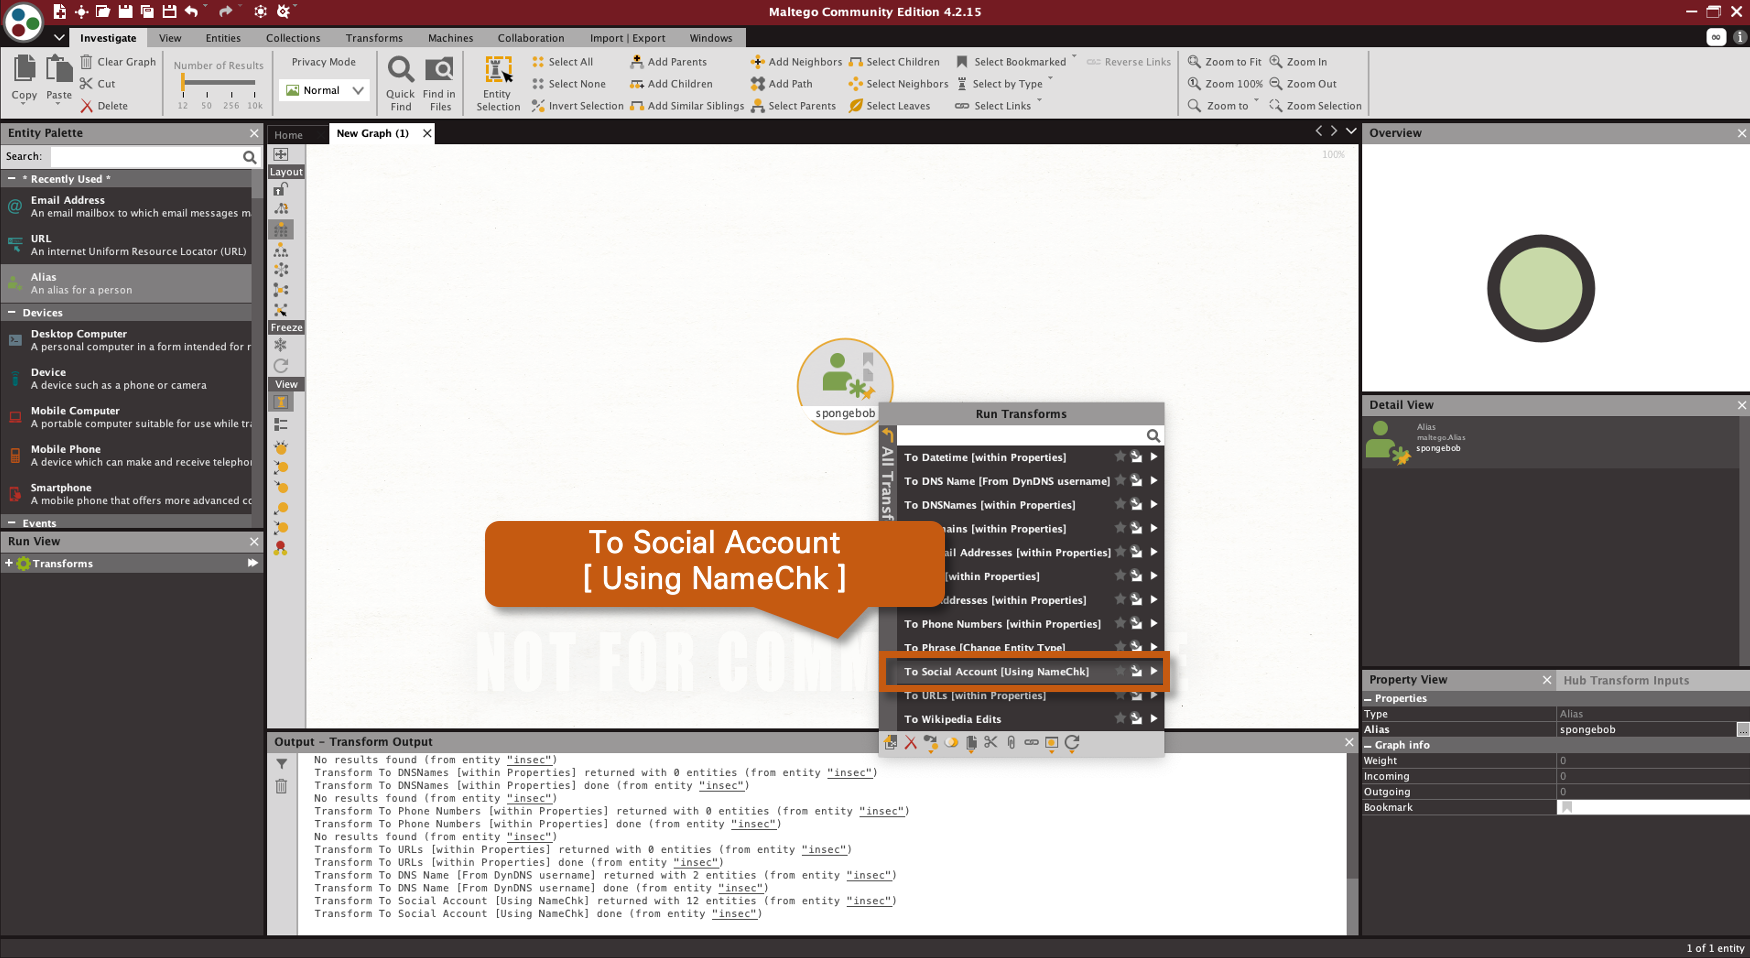Click the search magnifier in Run Transforms box

(1153, 436)
